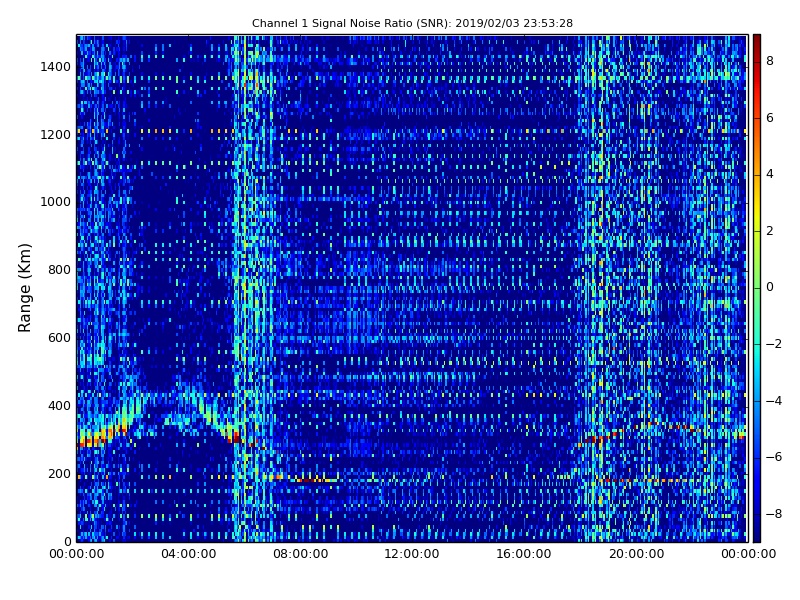Click the dark blue bottom of the colorbar
Image resolution: width=800 pixels, height=600 pixels.
pos(757,533)
